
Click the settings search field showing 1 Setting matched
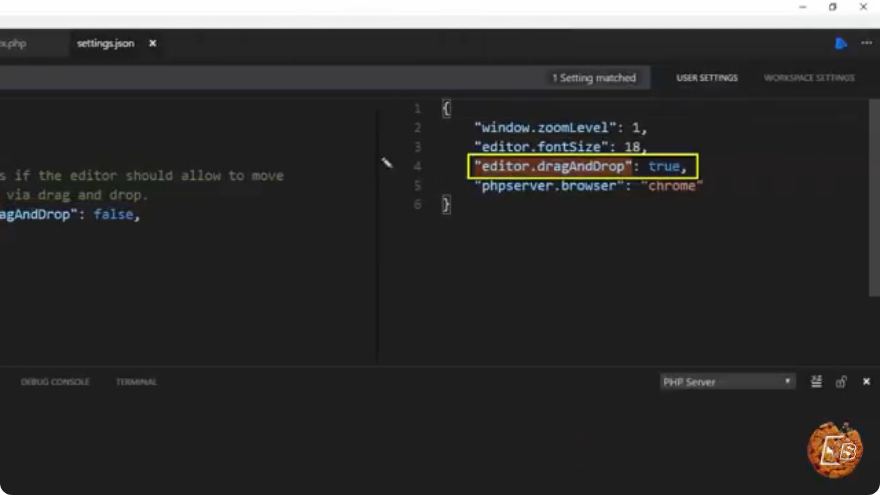(x=324, y=78)
